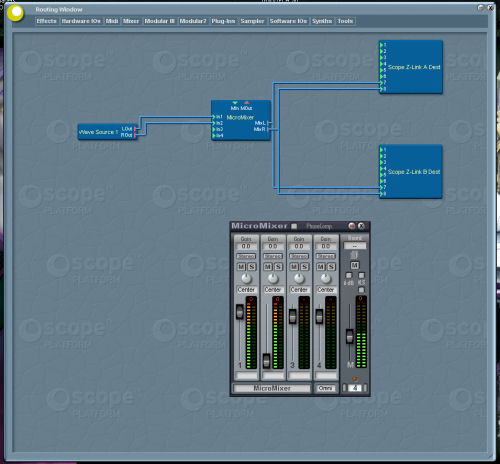Open the Modular III menu

(159, 21)
